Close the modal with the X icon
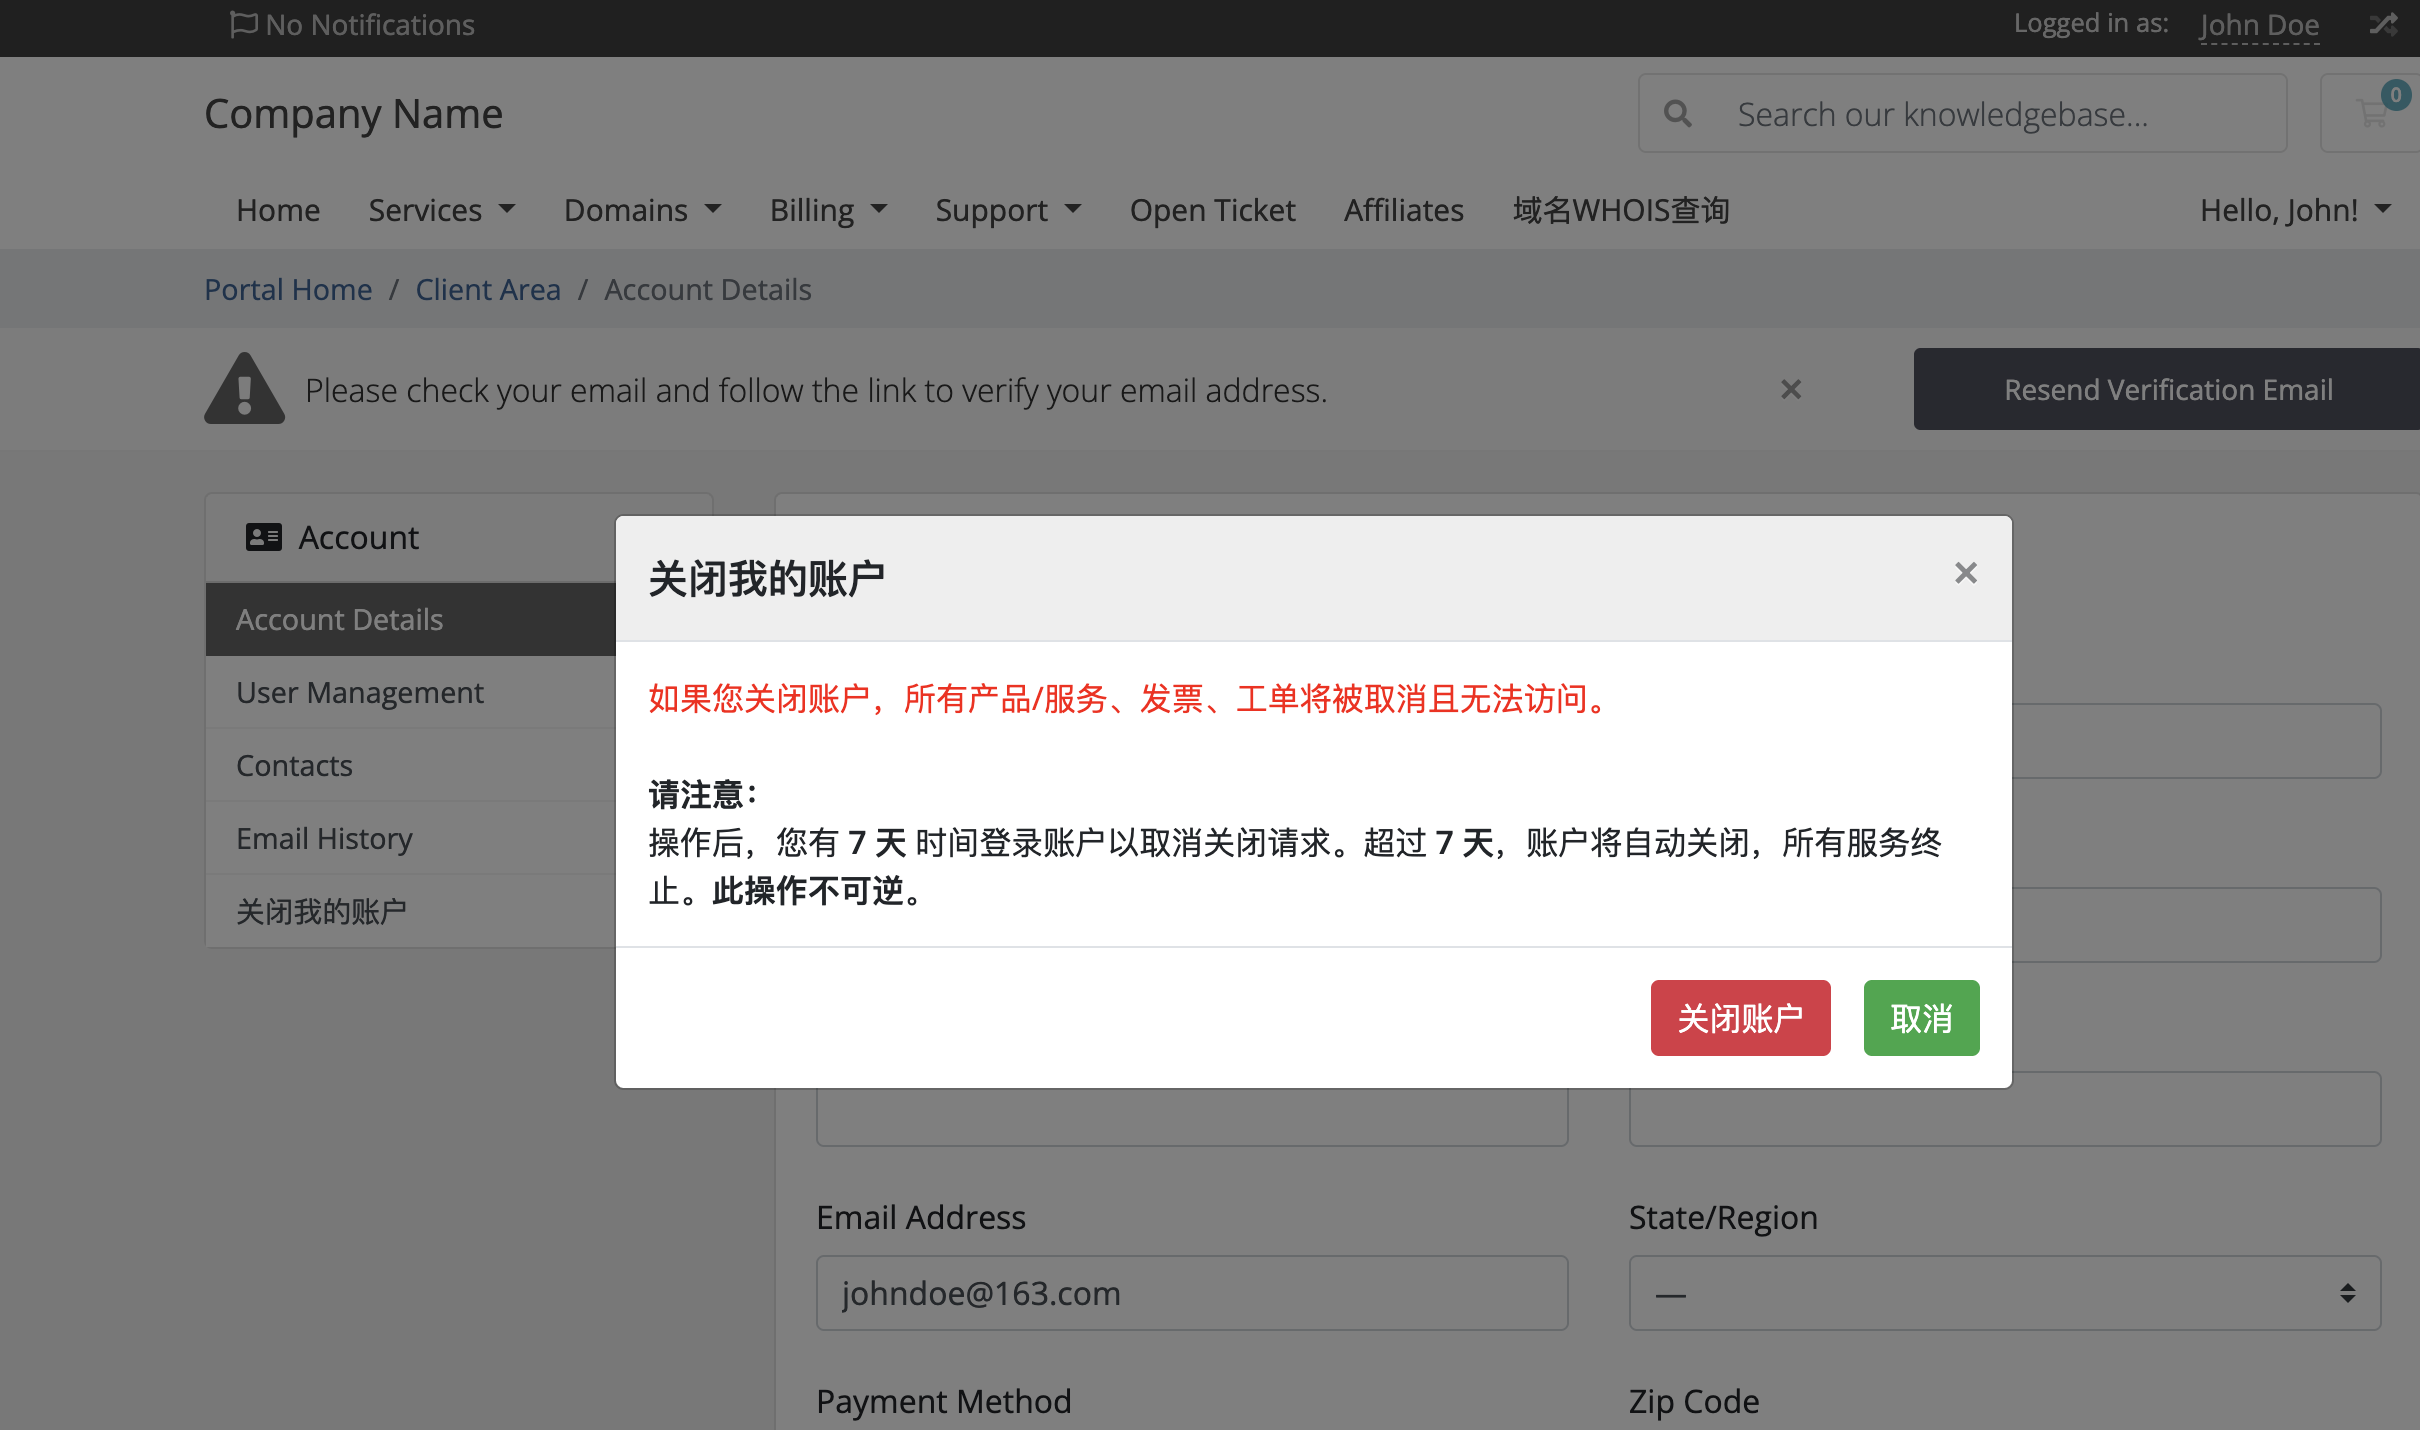 pyautogui.click(x=1965, y=573)
